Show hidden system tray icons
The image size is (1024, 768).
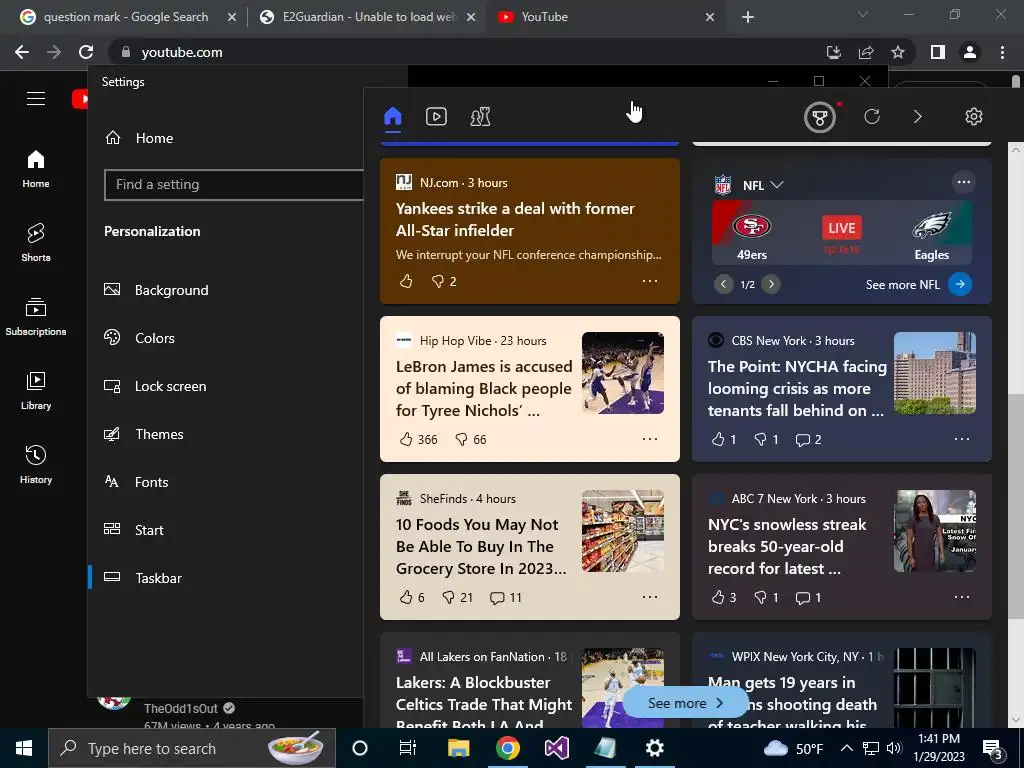pos(846,748)
